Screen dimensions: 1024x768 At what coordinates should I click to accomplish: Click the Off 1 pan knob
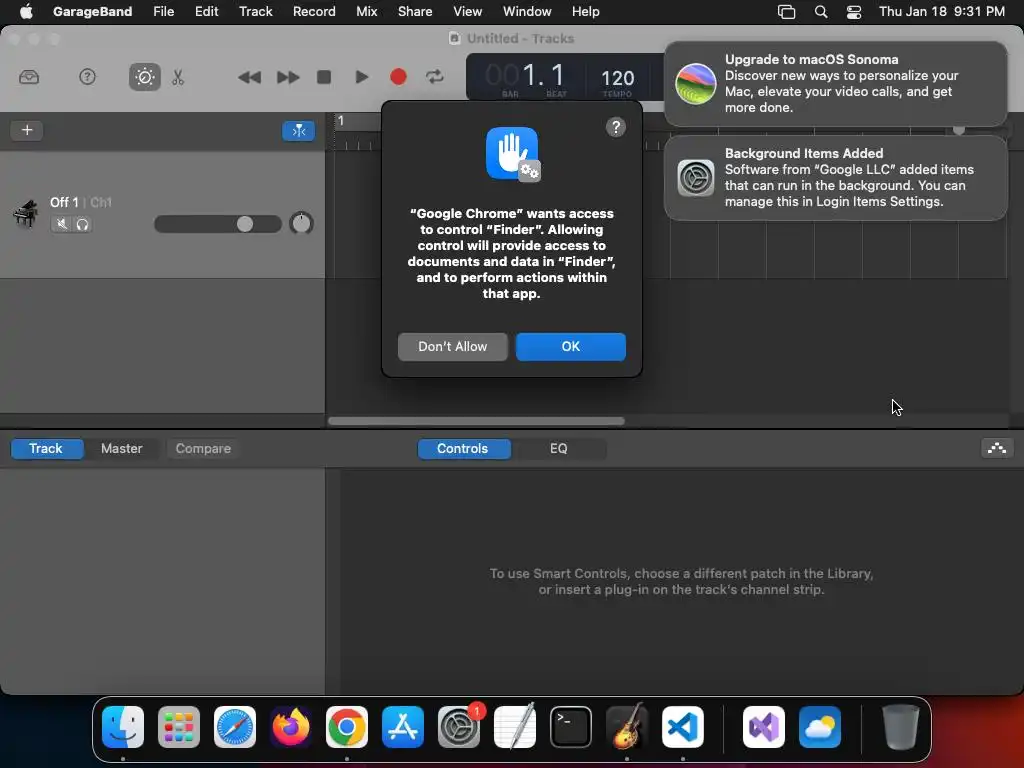click(x=301, y=223)
